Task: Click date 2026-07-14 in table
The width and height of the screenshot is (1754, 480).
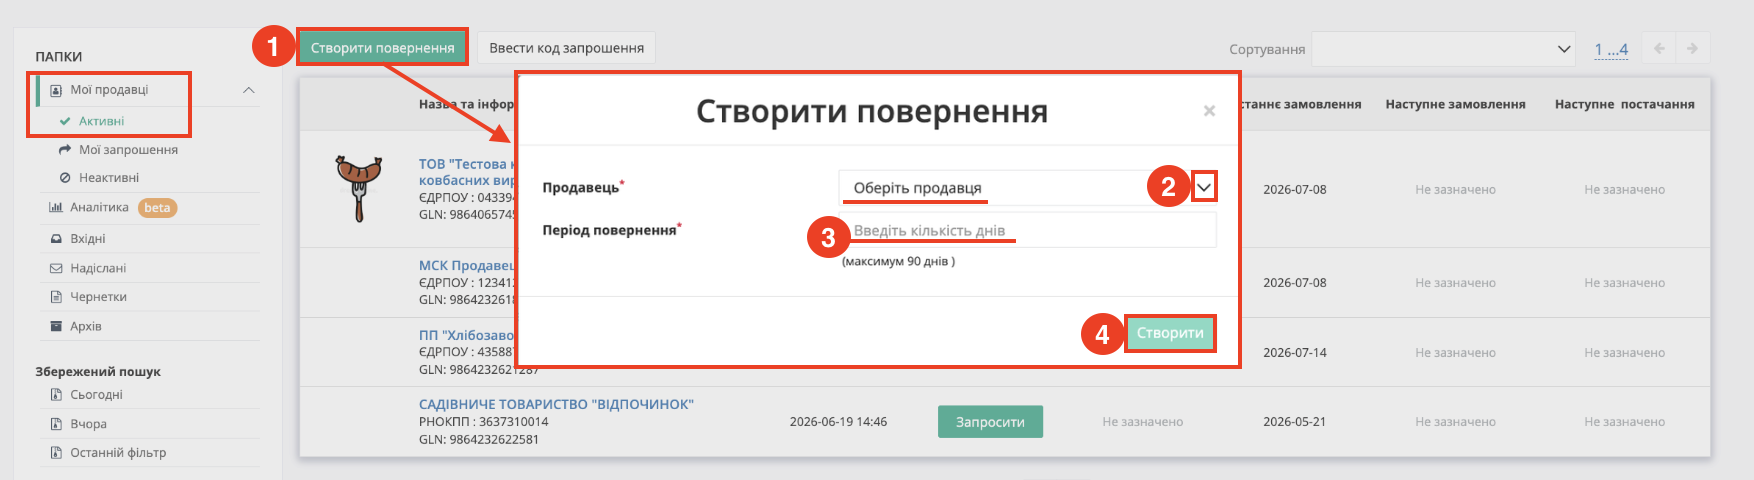Action: point(1295,352)
